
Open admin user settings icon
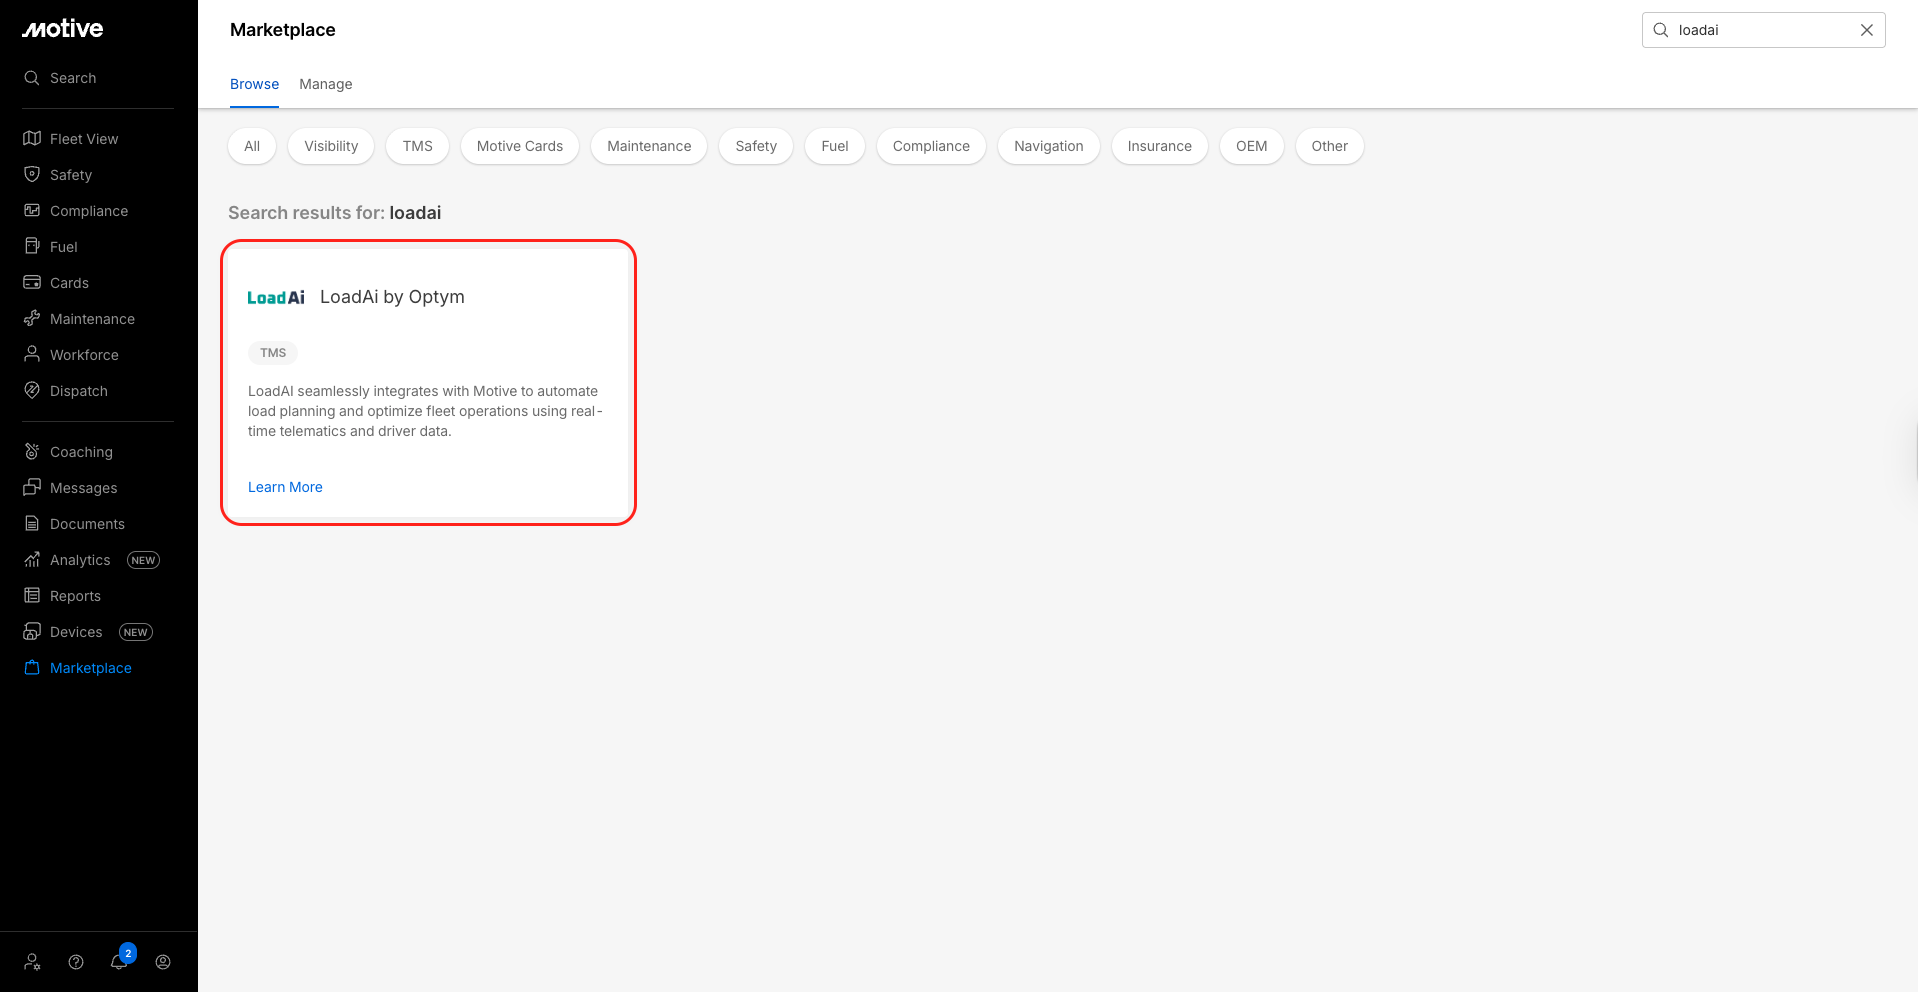pos(33,962)
